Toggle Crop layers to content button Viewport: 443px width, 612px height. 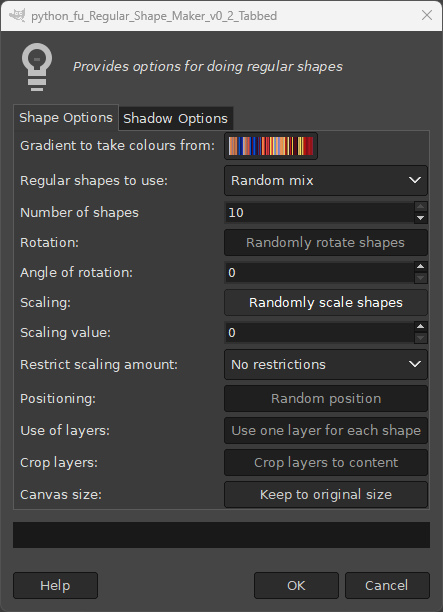click(326, 463)
